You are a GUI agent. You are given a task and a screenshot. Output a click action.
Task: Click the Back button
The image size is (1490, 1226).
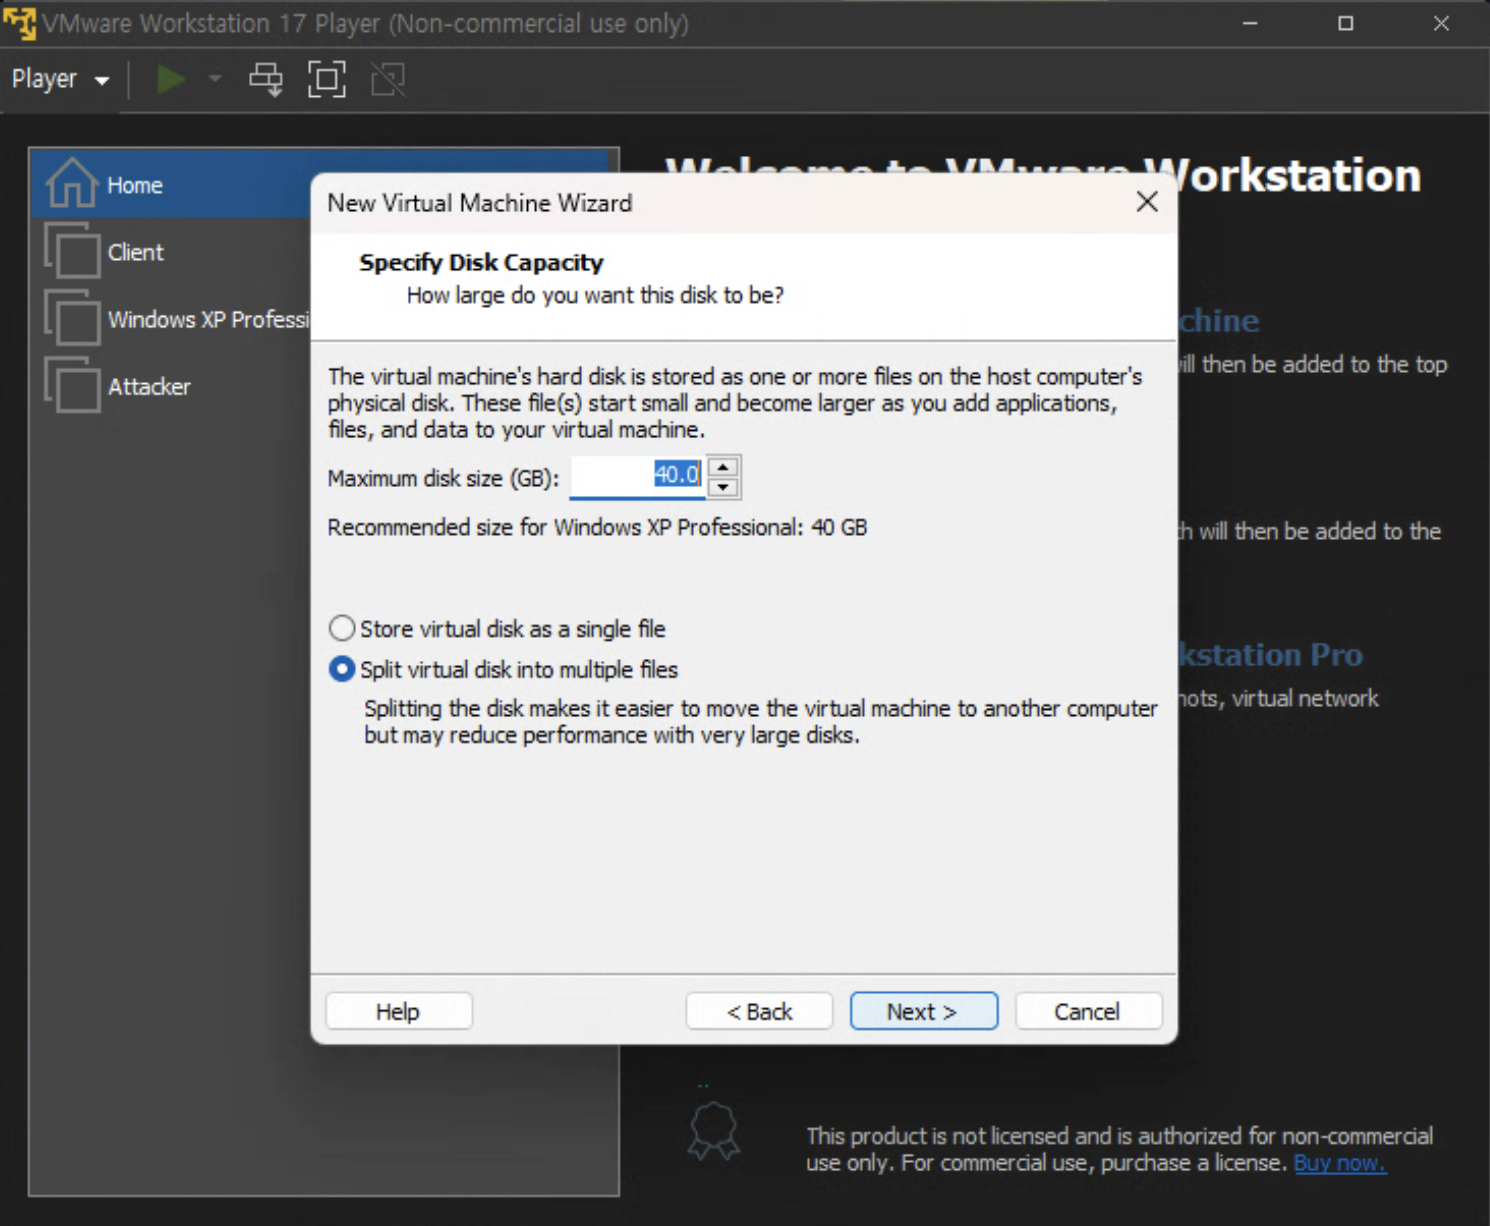(x=759, y=1011)
